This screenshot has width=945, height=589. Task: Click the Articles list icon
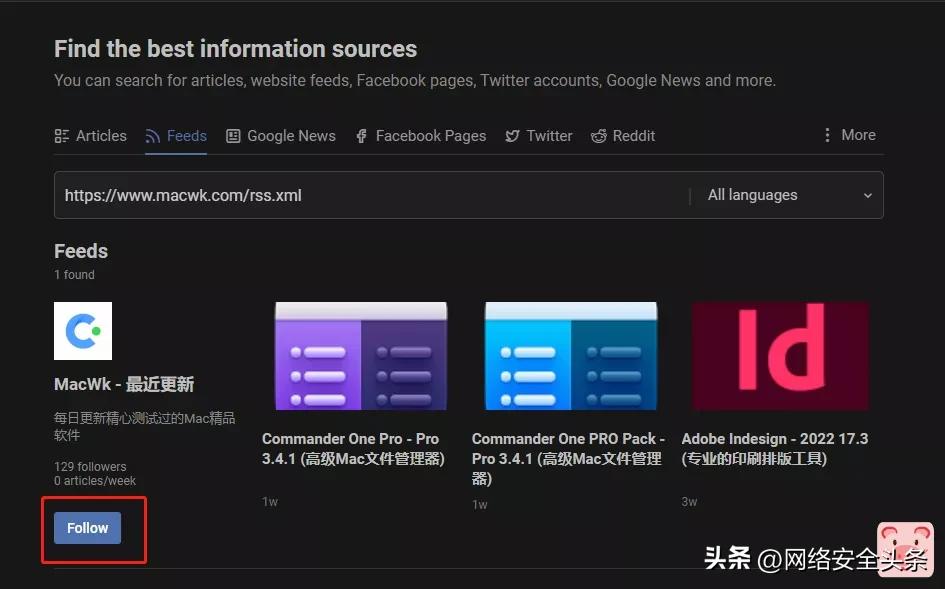[x=62, y=135]
